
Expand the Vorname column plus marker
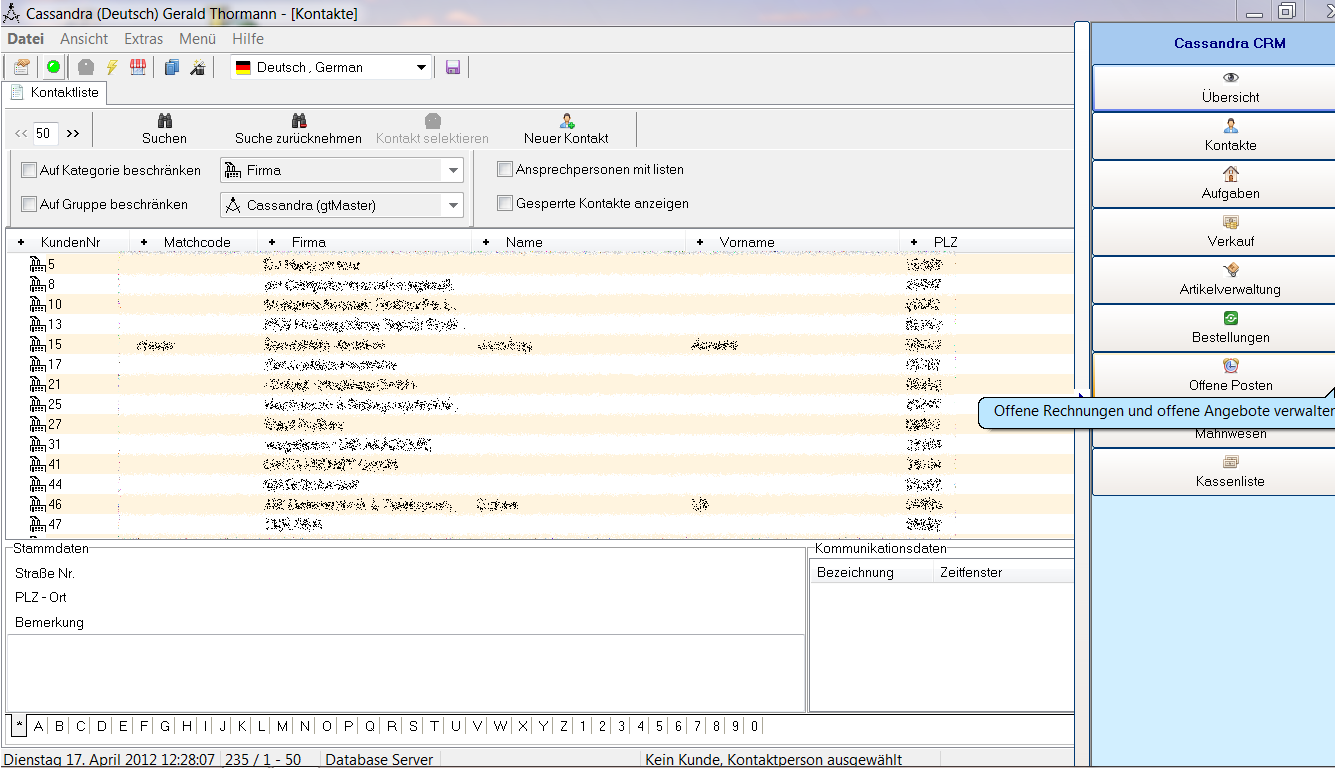pos(700,242)
